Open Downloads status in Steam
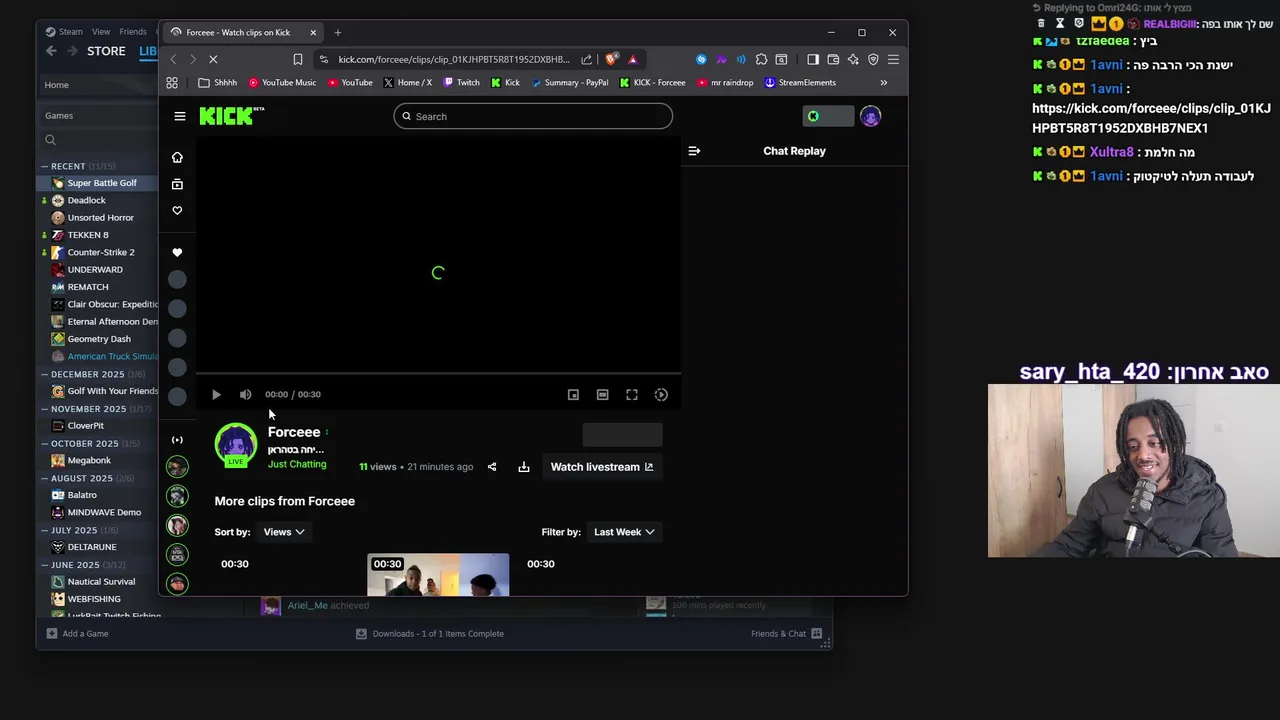This screenshot has height=720, width=1280. coord(430,633)
